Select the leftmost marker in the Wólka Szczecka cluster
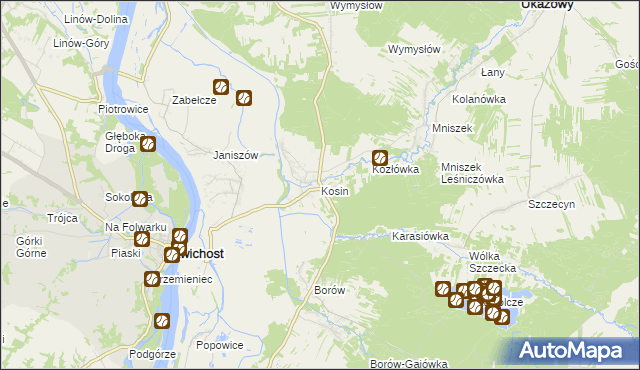Screen dimensions: 640x370 443,289
